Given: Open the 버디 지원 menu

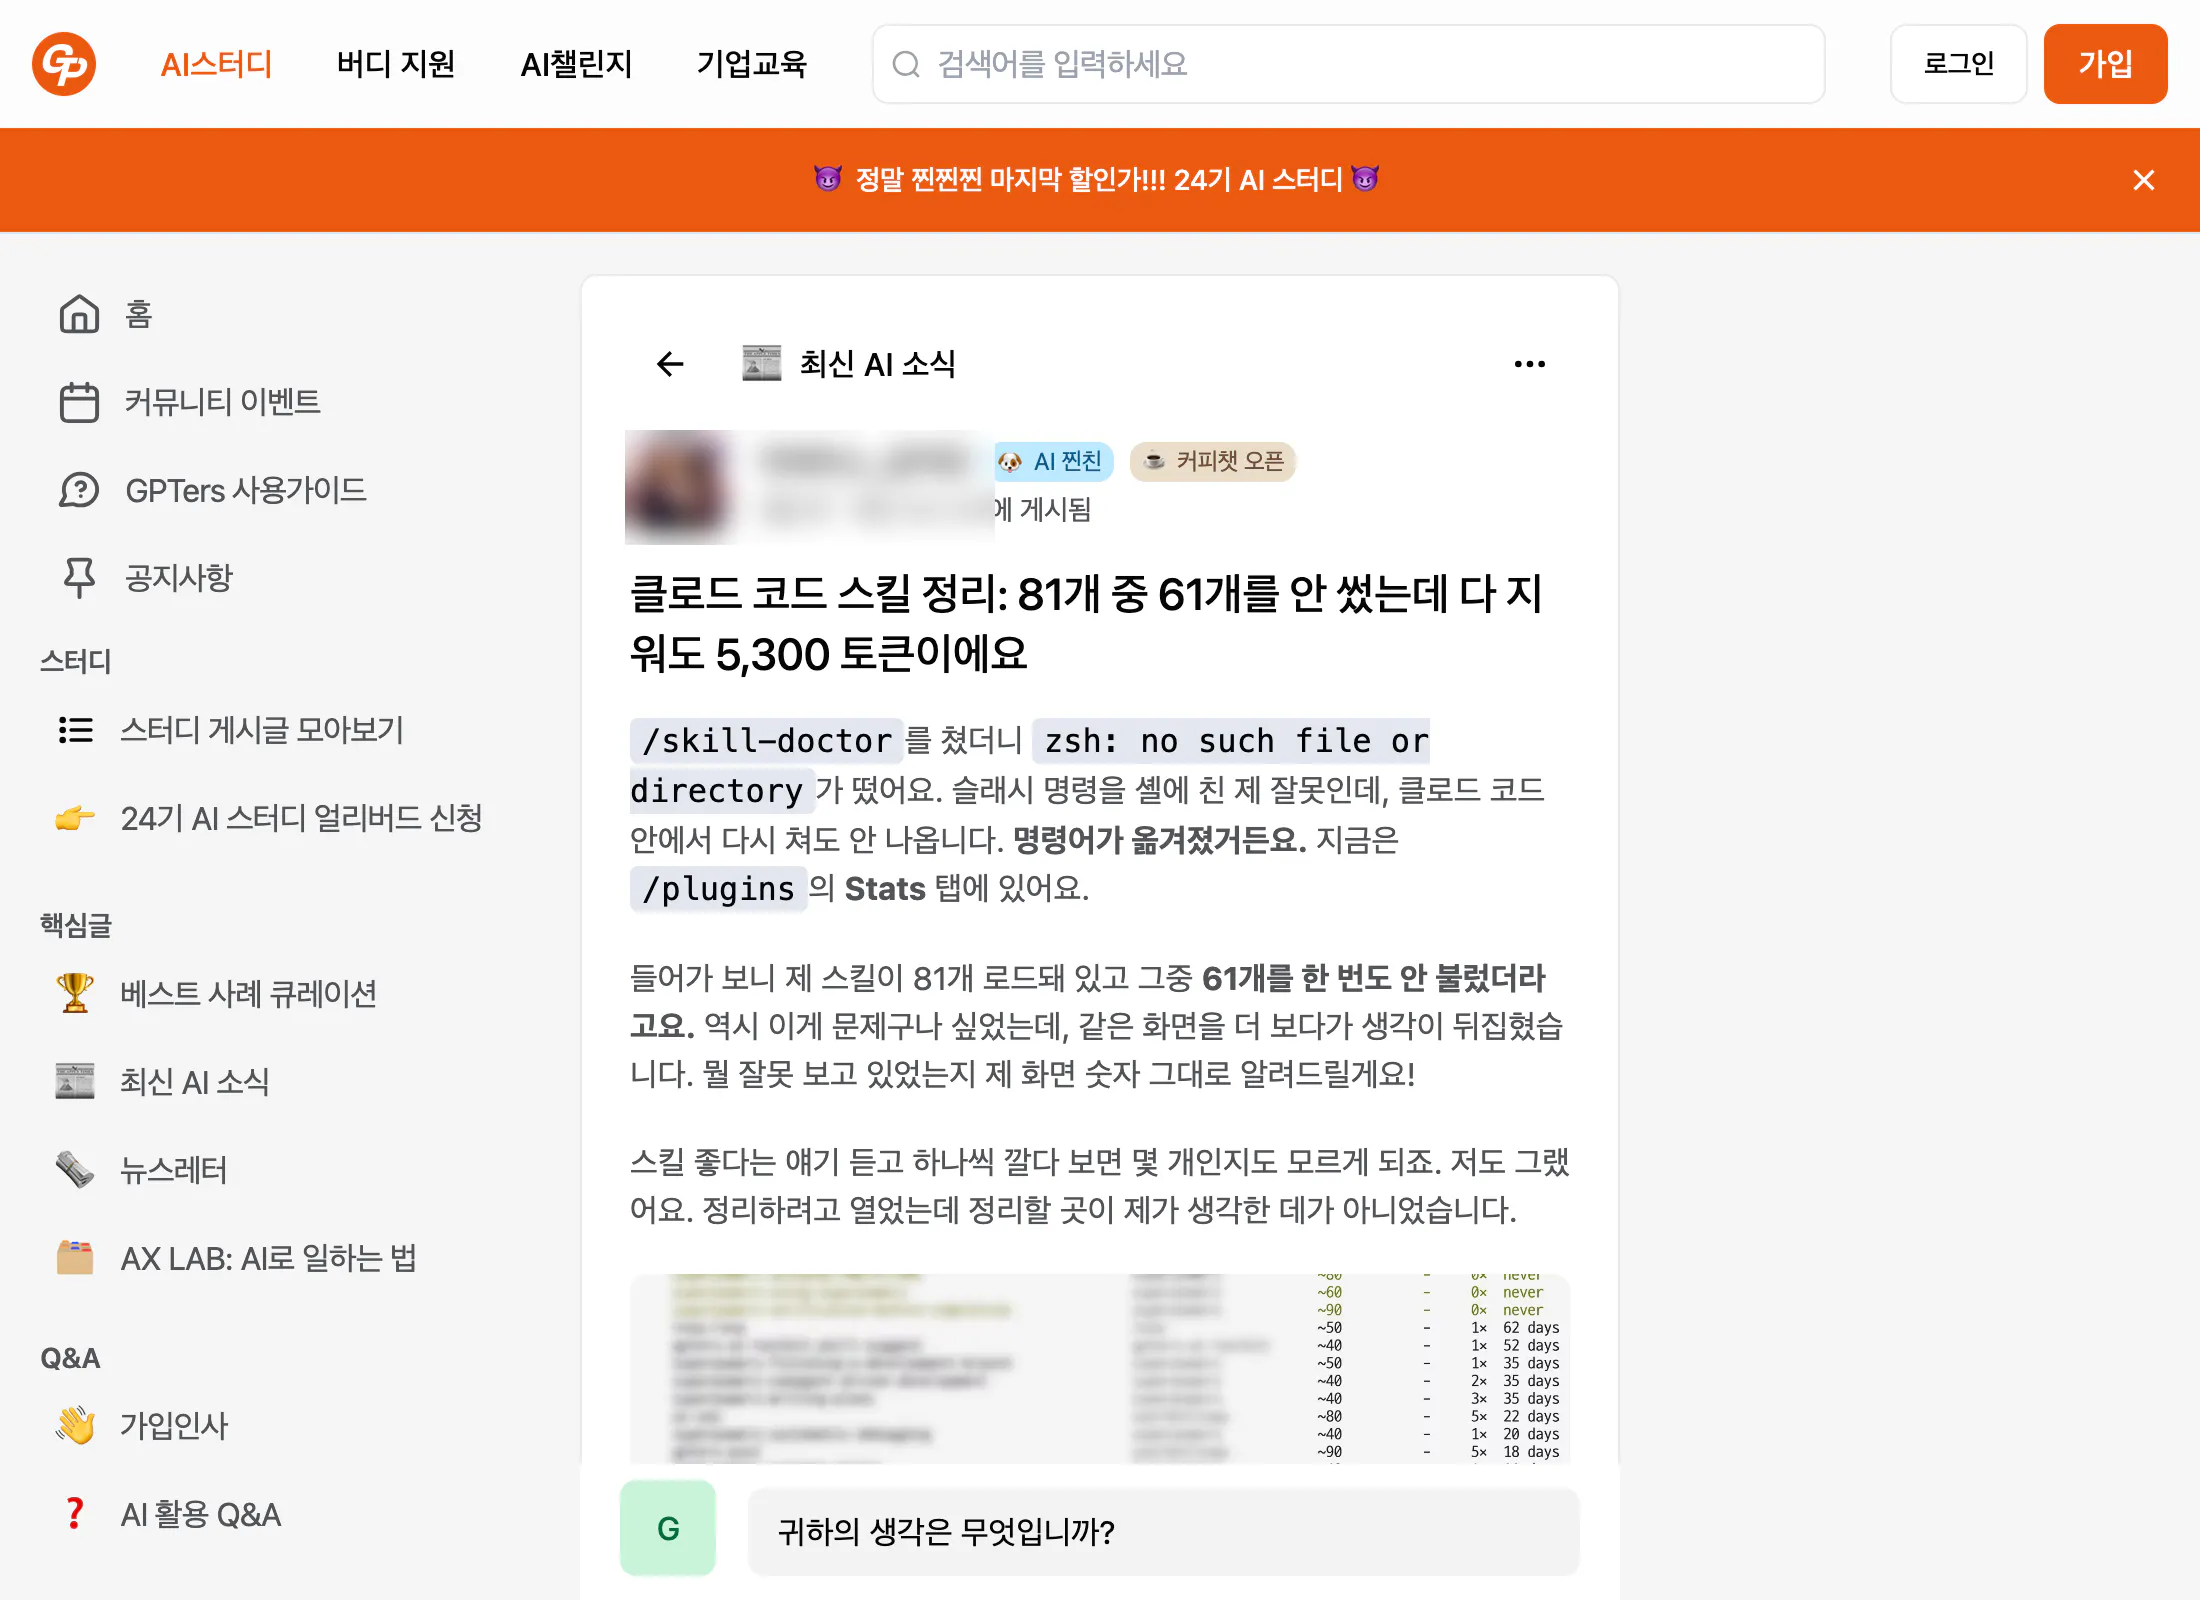Looking at the screenshot, I should coord(396,64).
